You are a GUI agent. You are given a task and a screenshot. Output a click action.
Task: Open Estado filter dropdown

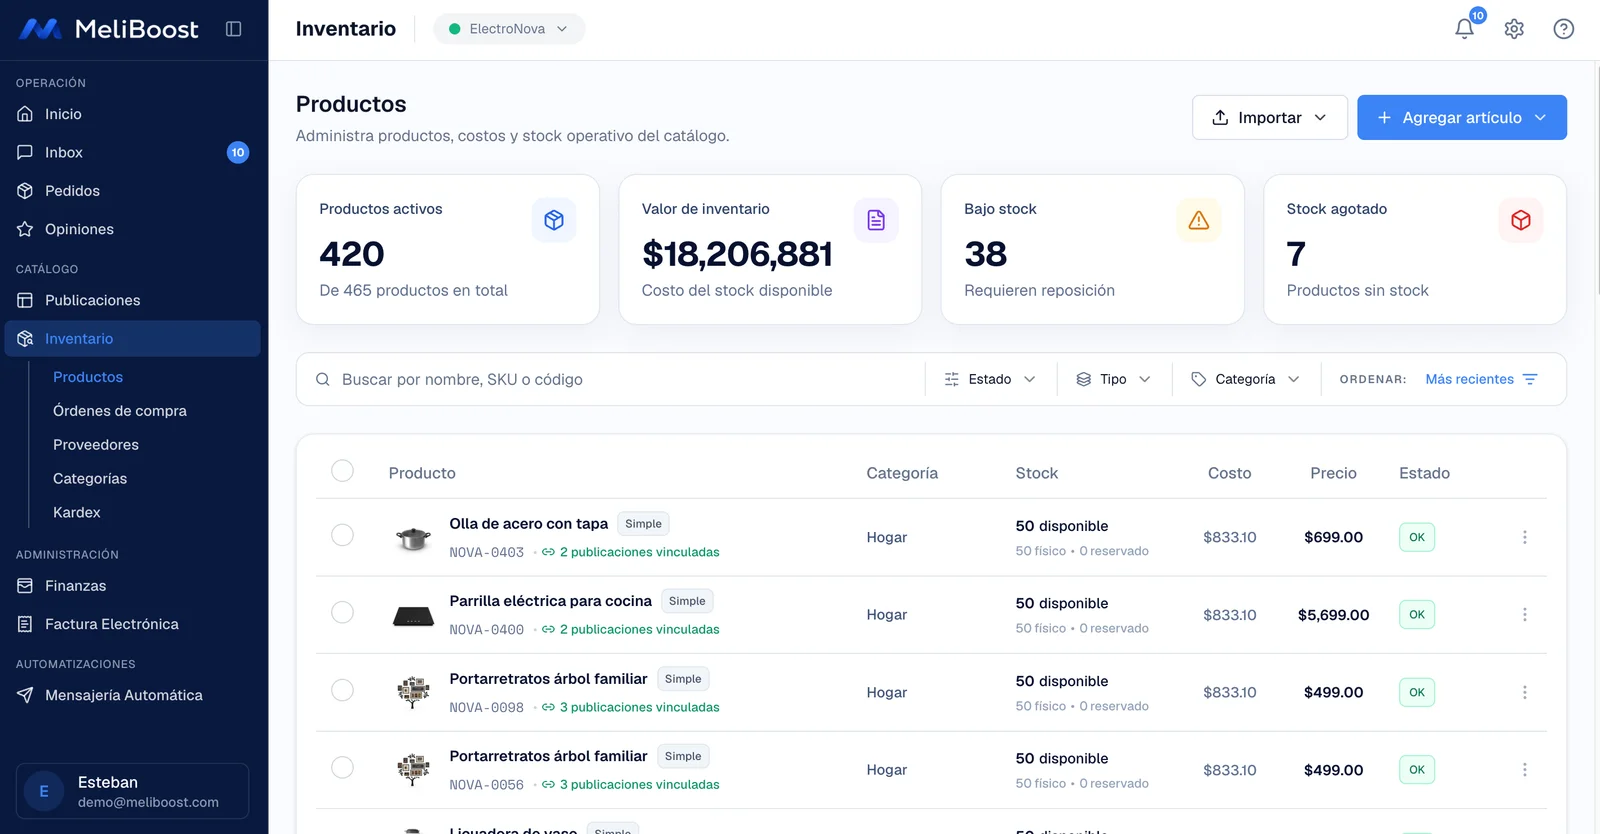coord(990,379)
